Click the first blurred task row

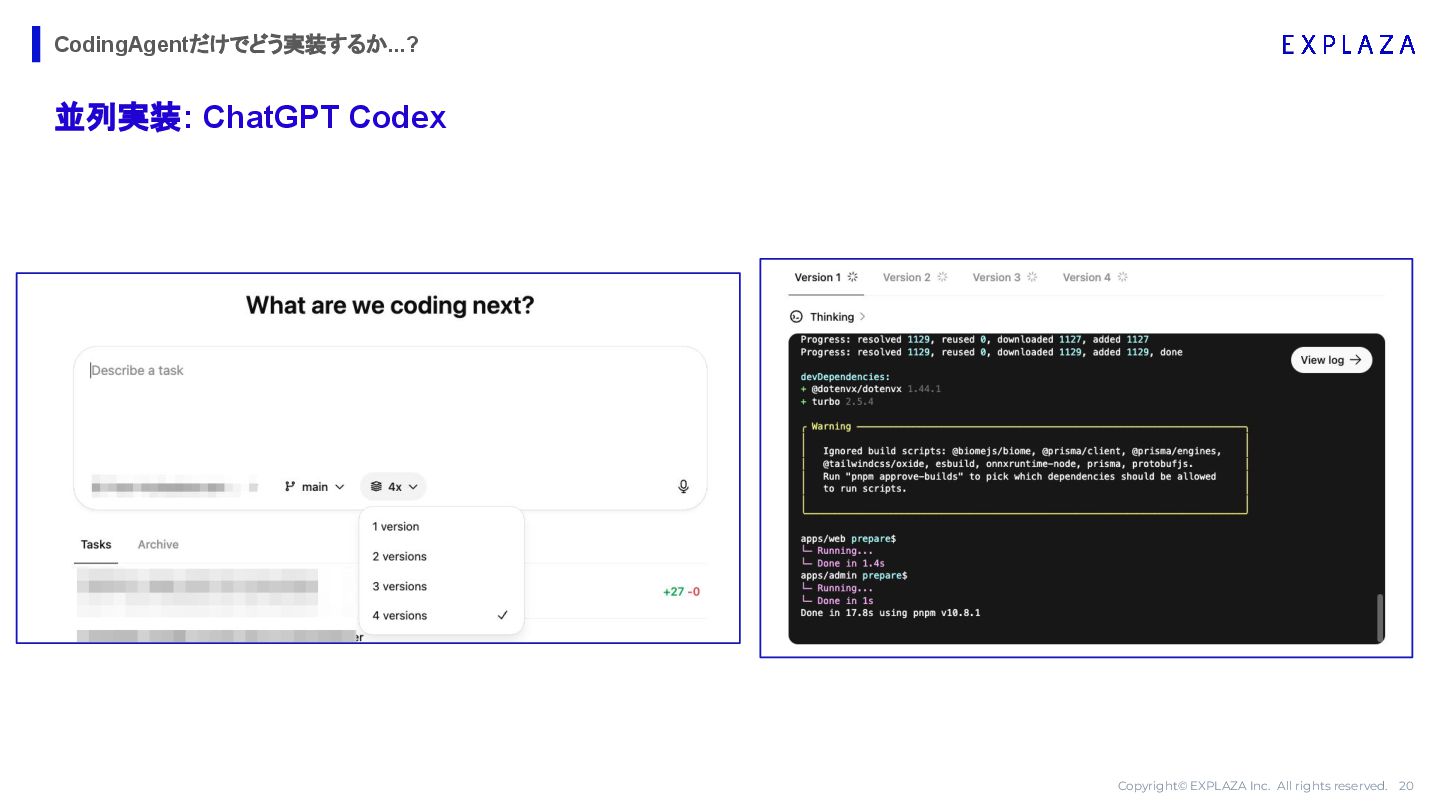pos(197,592)
